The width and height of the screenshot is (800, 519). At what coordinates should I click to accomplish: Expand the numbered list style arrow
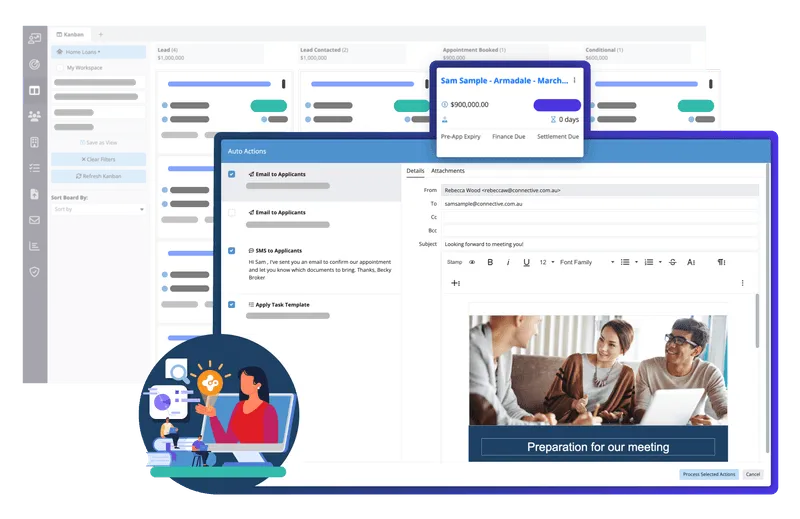coord(660,262)
